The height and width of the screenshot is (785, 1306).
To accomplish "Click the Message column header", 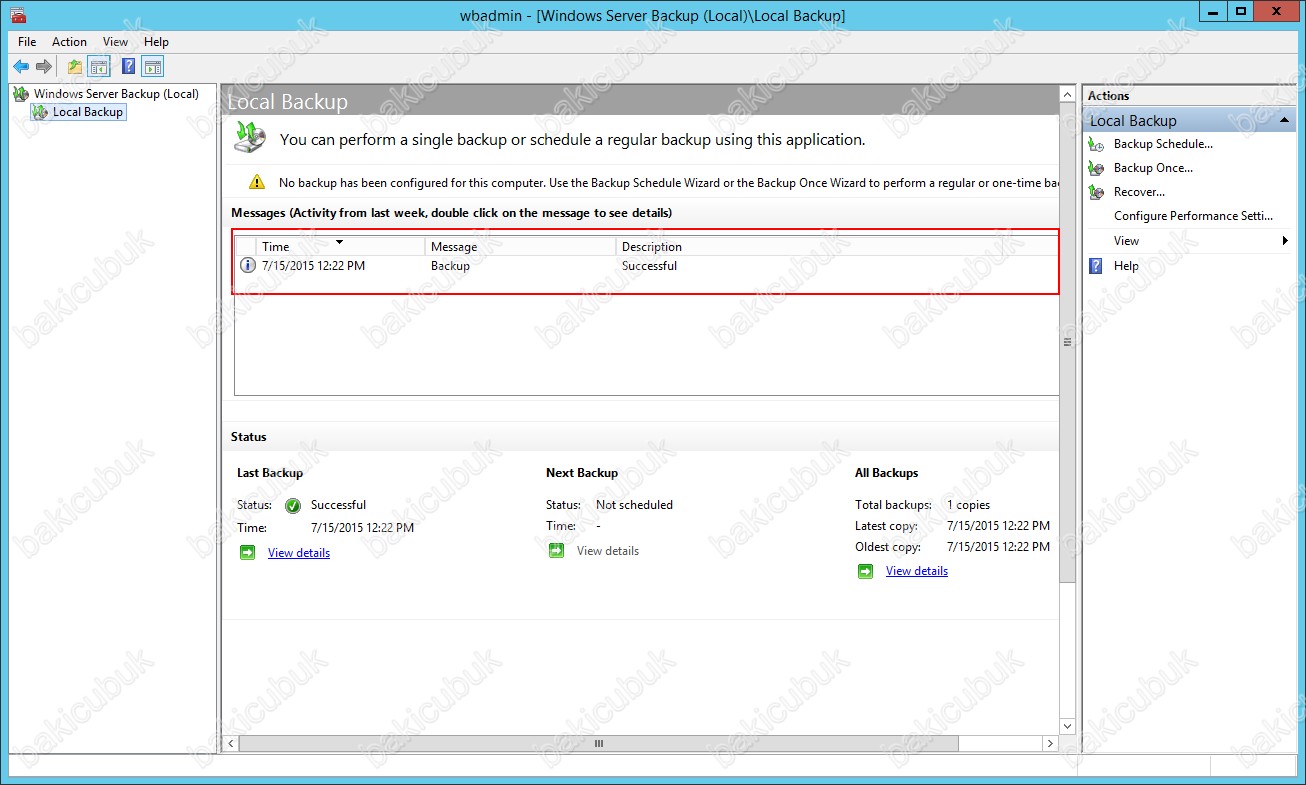I will click(520, 246).
